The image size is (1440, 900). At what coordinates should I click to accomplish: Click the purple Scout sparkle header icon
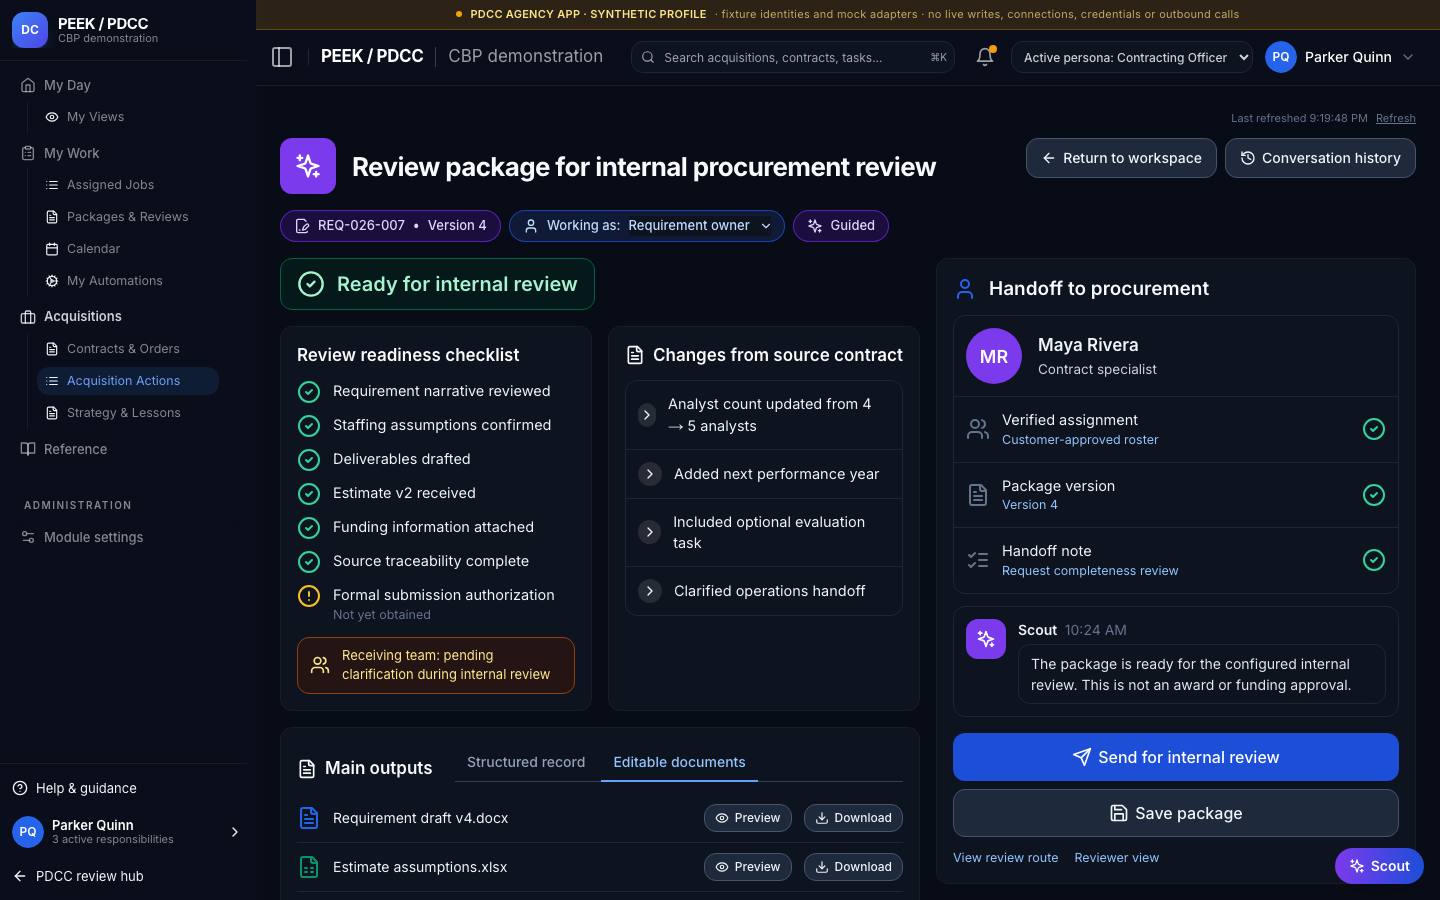(308, 166)
